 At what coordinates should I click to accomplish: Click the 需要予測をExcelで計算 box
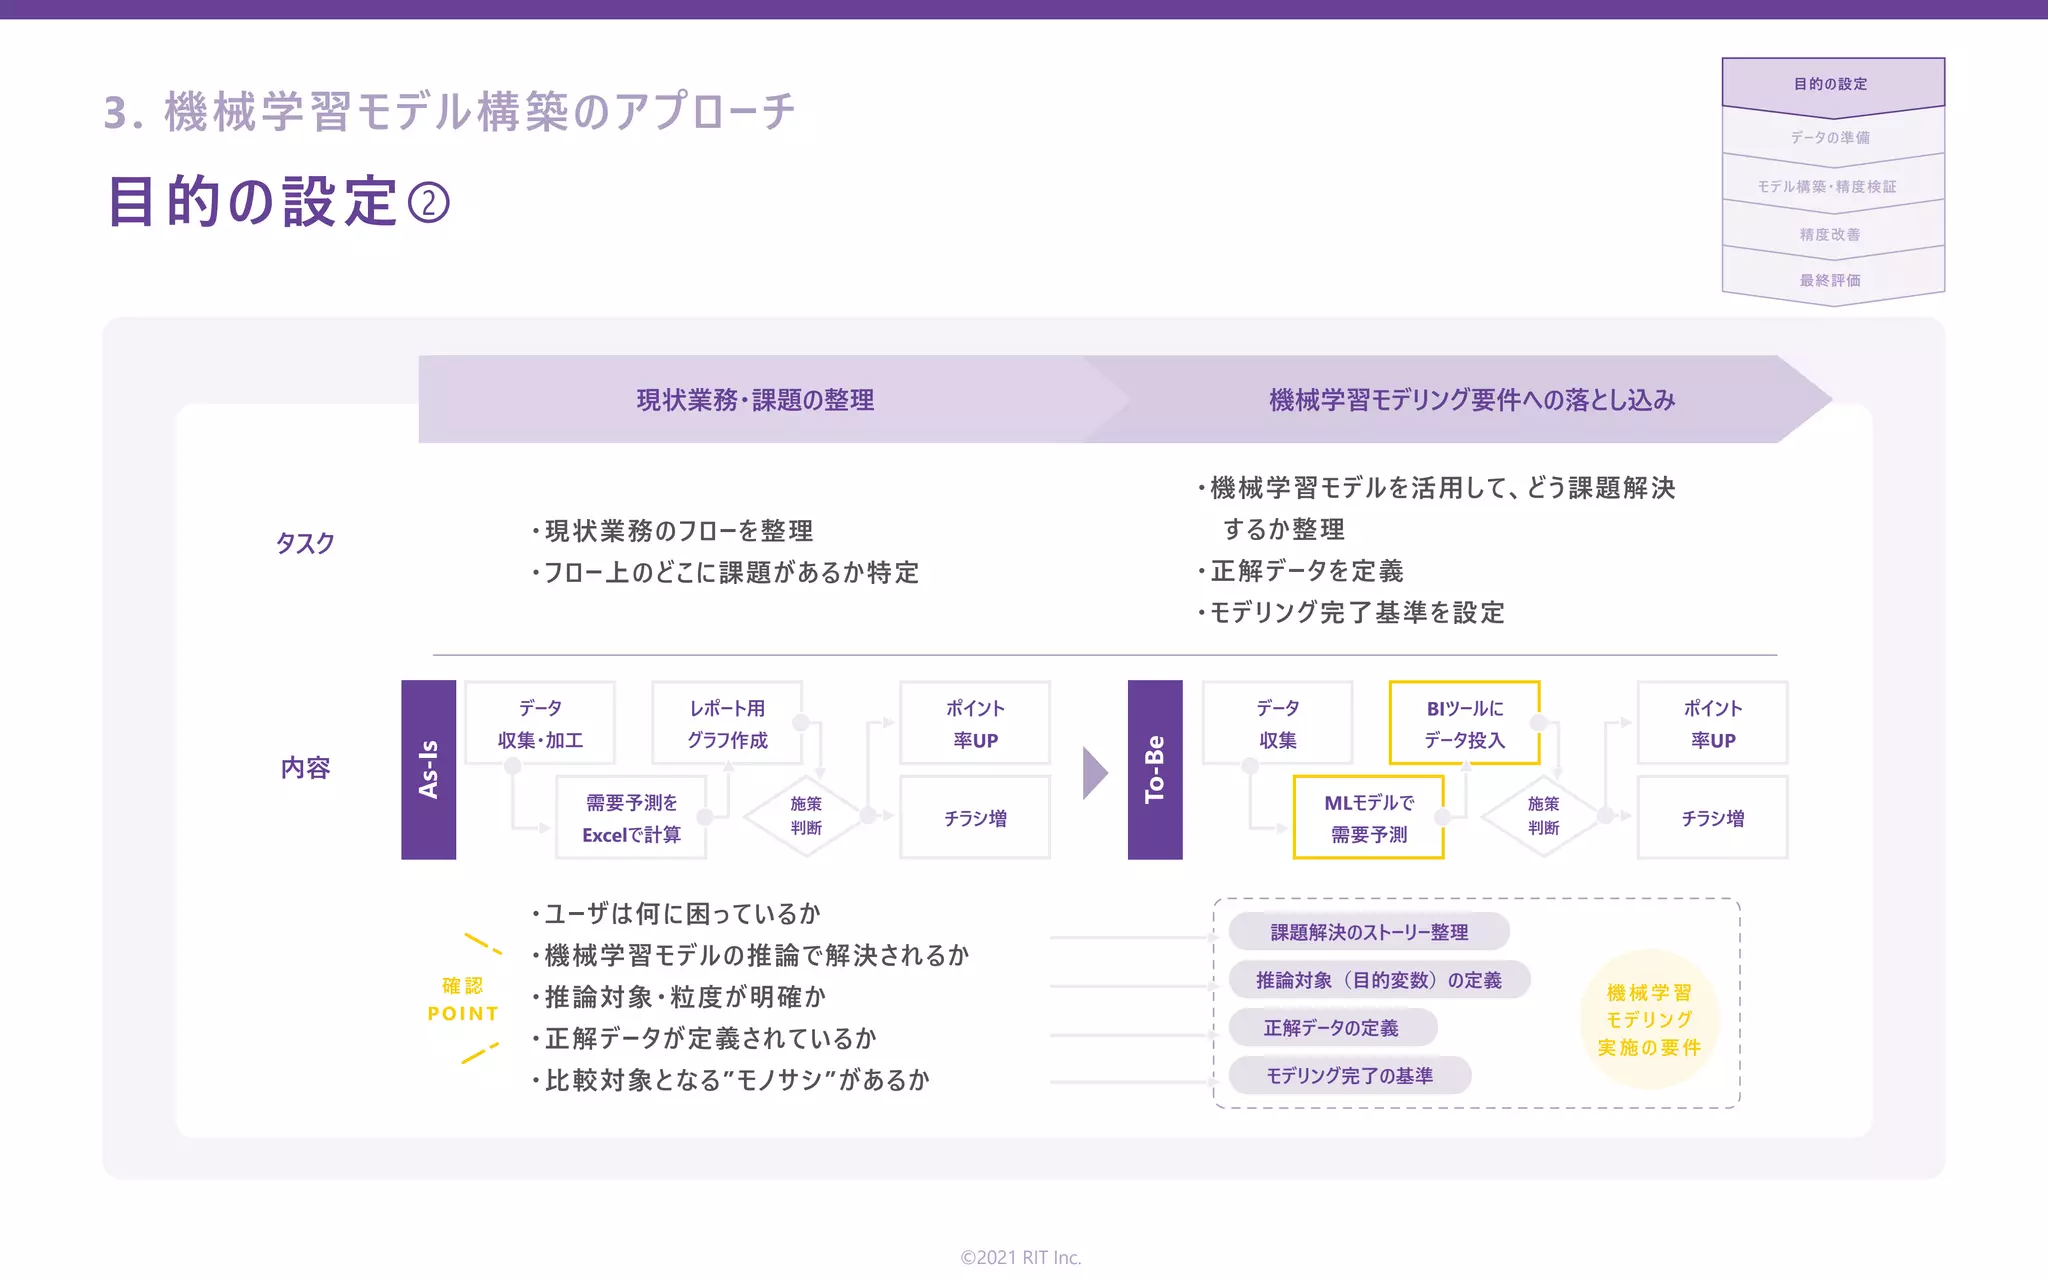click(631, 818)
